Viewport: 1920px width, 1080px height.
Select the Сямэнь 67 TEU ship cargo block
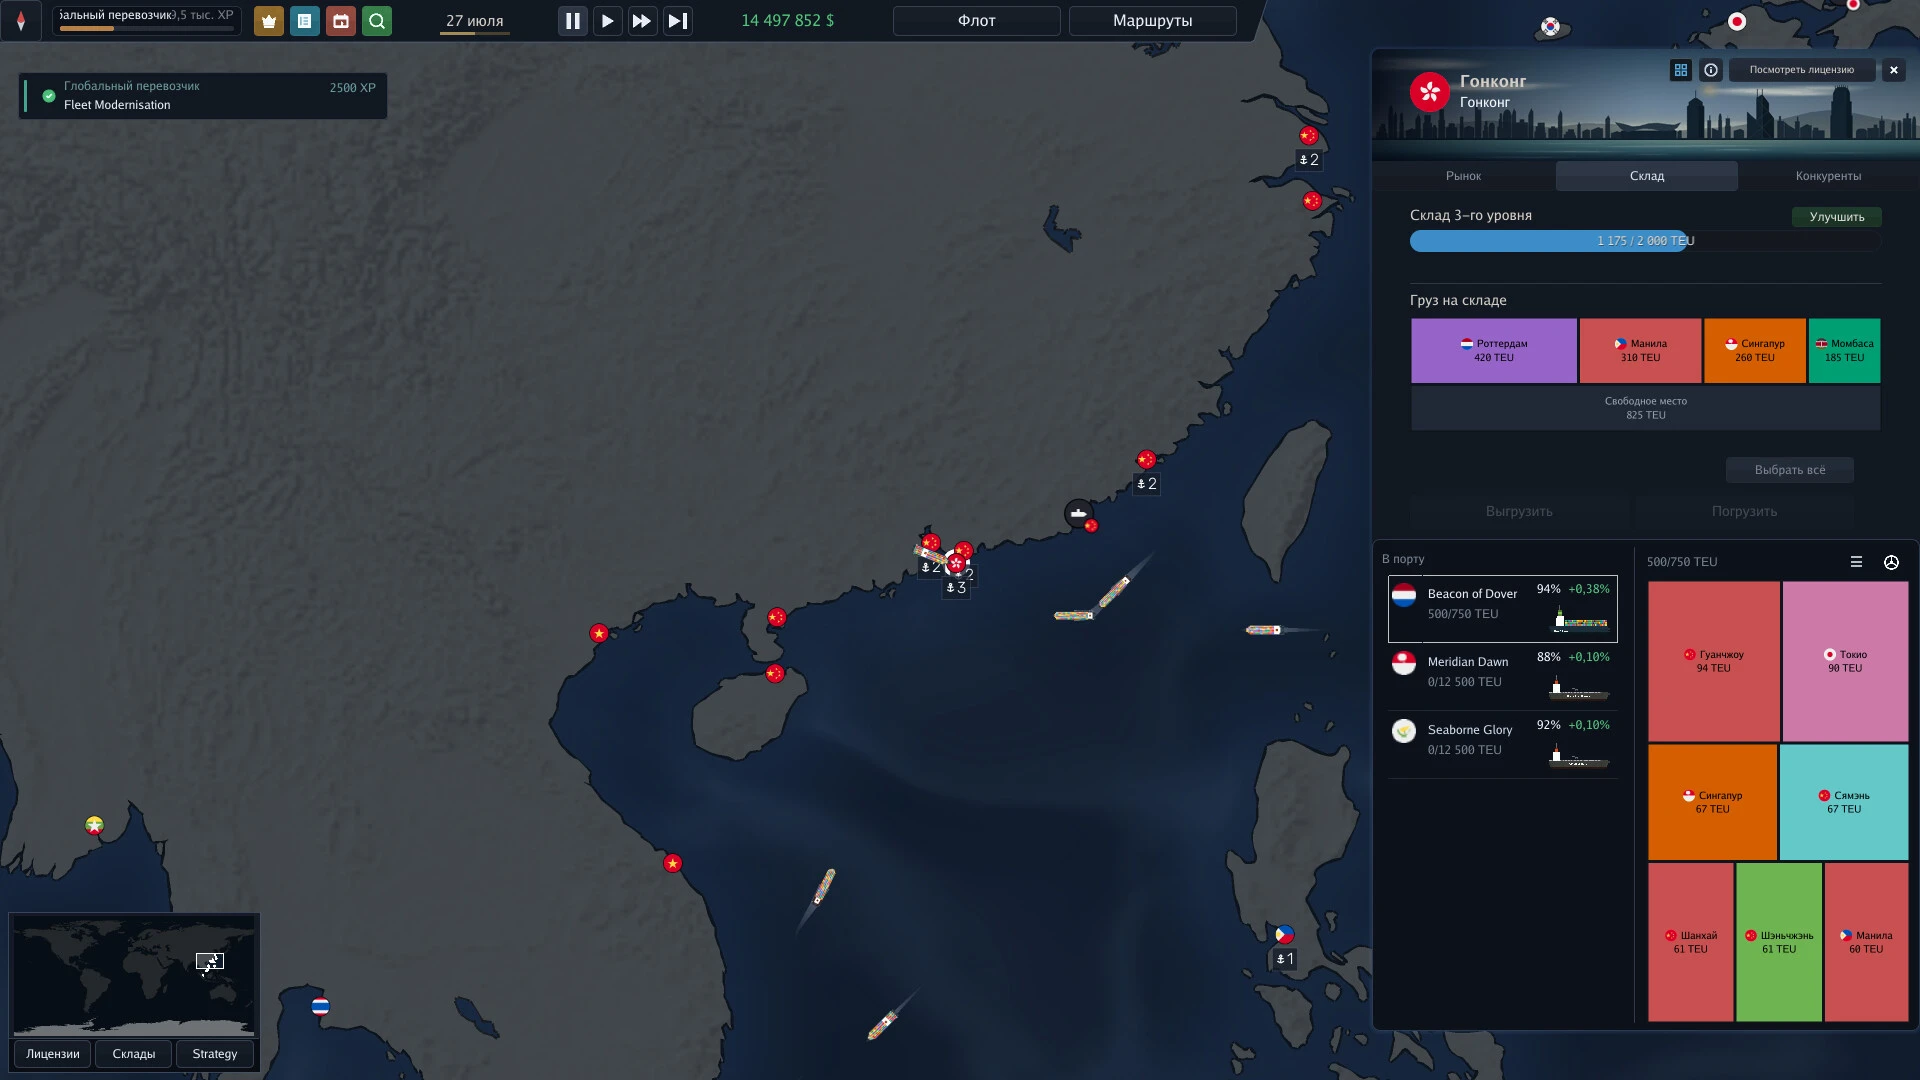[1844, 802]
